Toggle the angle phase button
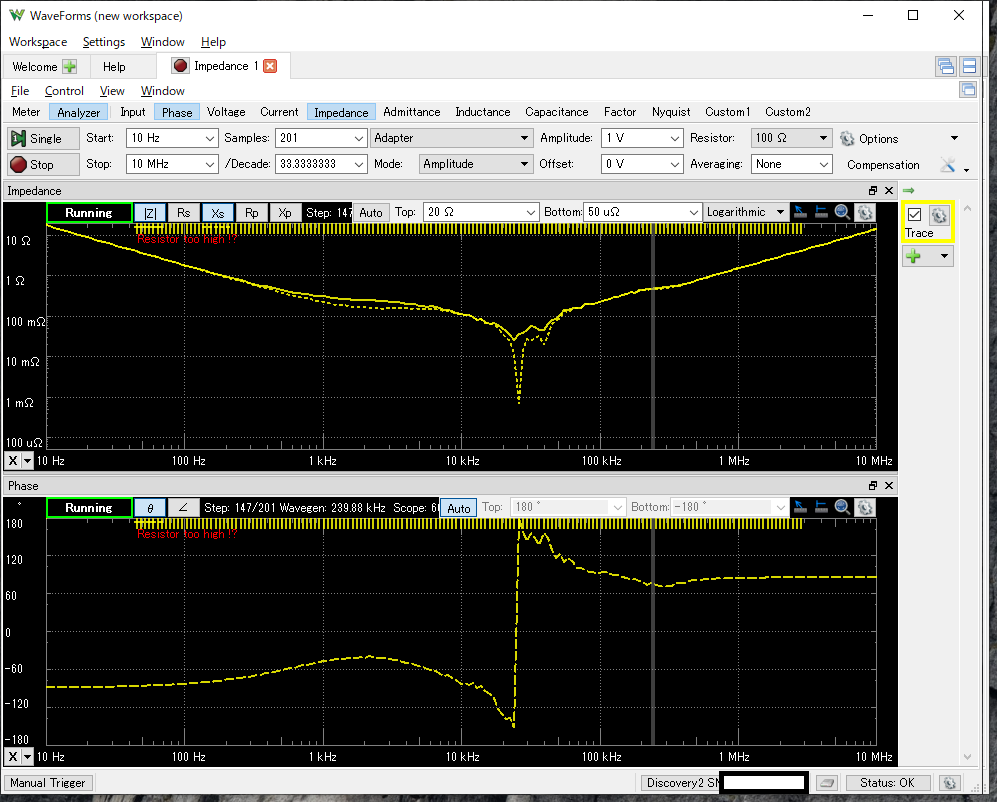Image resolution: width=997 pixels, height=802 pixels. [x=183, y=508]
